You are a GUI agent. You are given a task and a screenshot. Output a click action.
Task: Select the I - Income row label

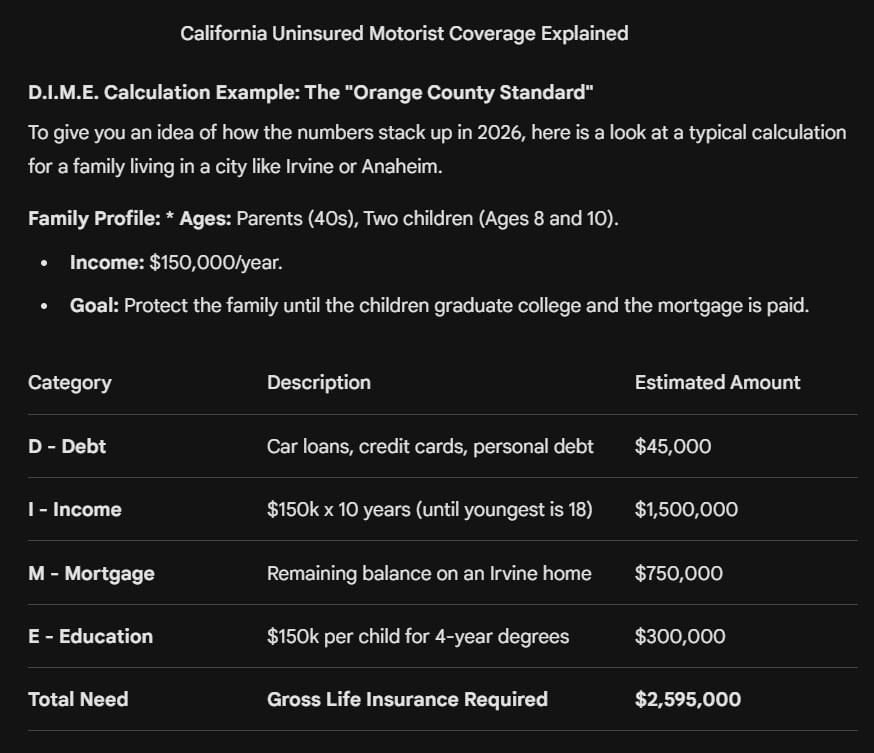pyautogui.click(x=75, y=509)
